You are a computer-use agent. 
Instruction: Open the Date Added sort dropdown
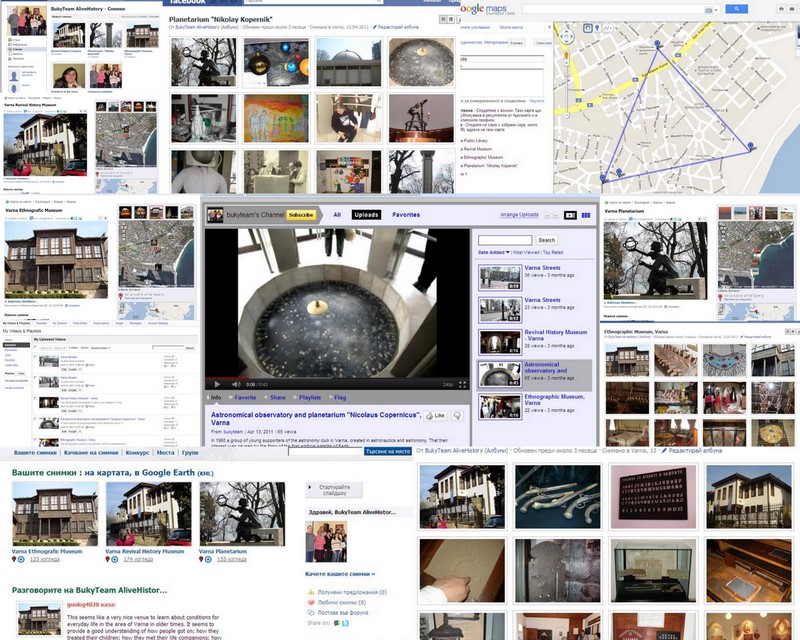(494, 252)
